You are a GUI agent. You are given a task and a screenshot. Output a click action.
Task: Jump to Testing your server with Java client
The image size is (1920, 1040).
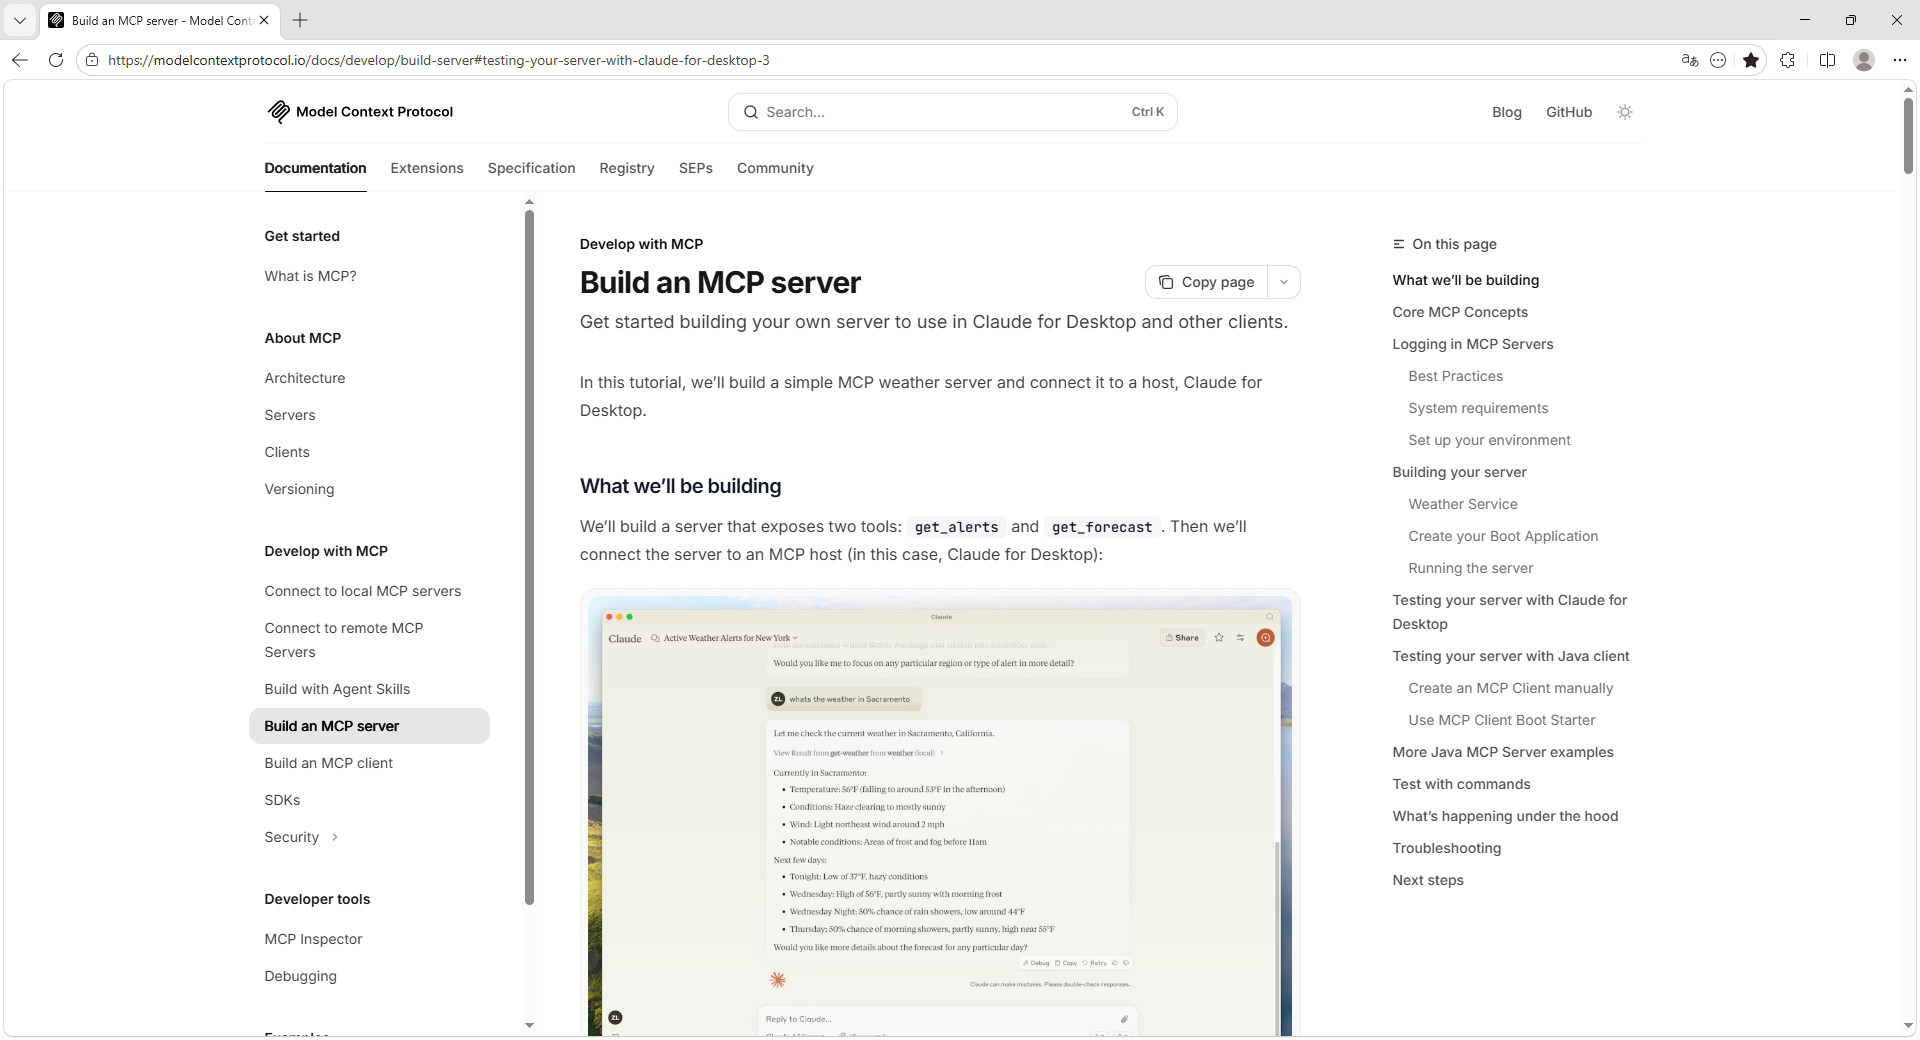pos(1511,656)
